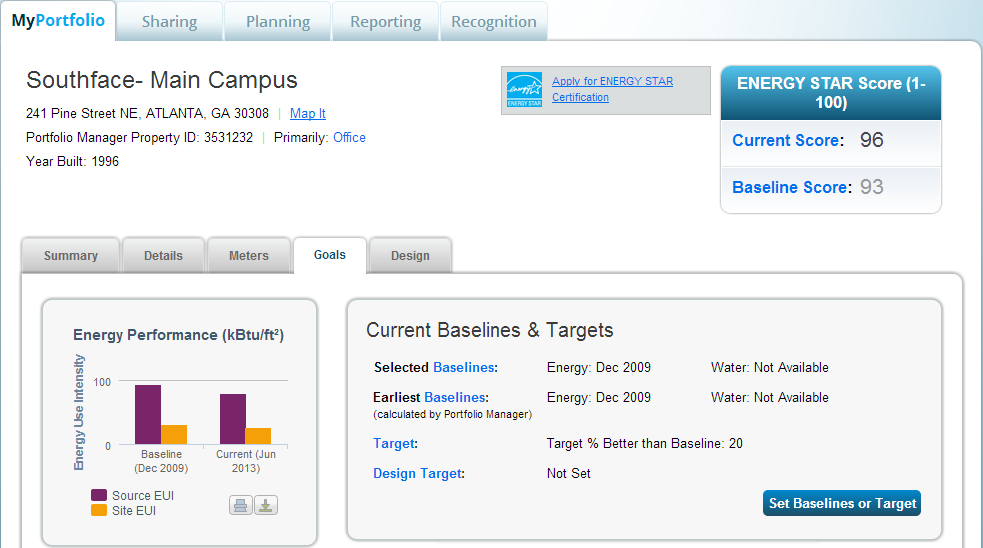Viewport: 983px width, 548px height.
Task: Open the Earliest Baselines link
Action: 455,398
